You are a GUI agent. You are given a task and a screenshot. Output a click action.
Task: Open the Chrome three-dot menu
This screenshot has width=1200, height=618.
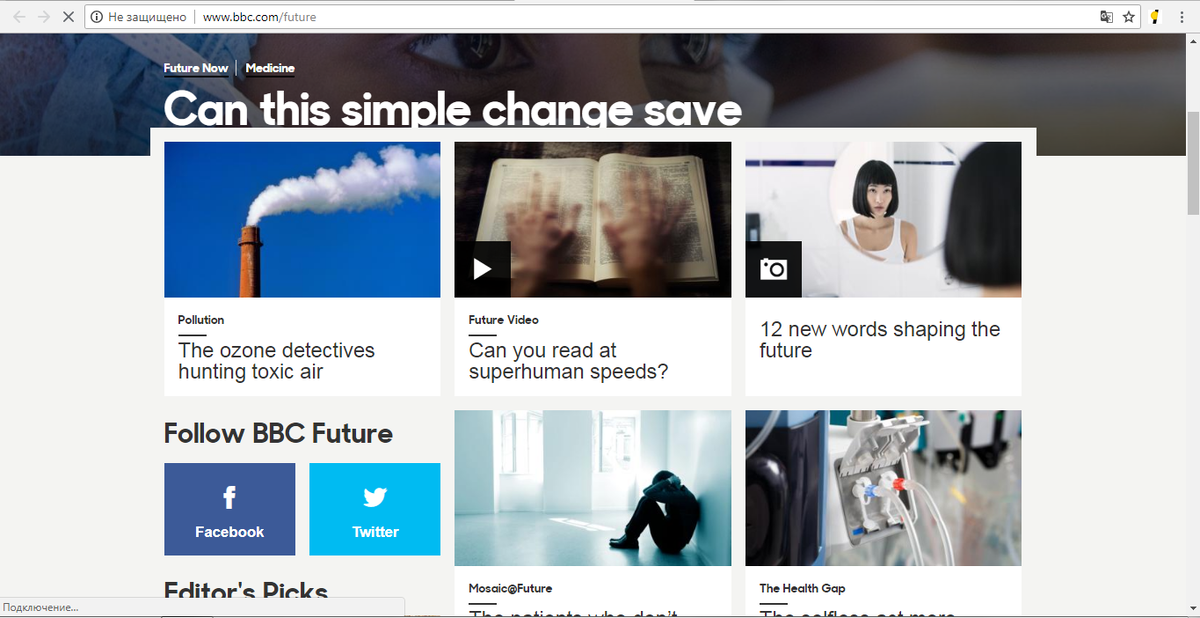point(1182,17)
